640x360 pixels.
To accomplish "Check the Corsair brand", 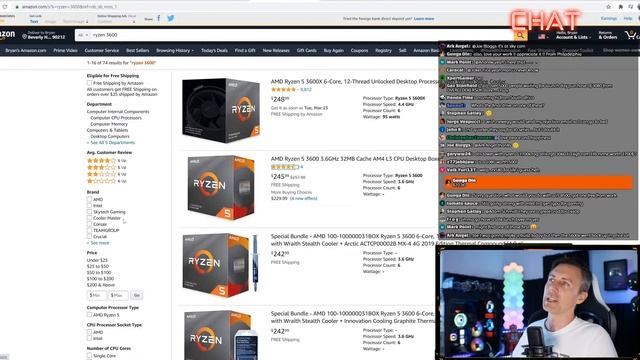I will click(x=89, y=224).
